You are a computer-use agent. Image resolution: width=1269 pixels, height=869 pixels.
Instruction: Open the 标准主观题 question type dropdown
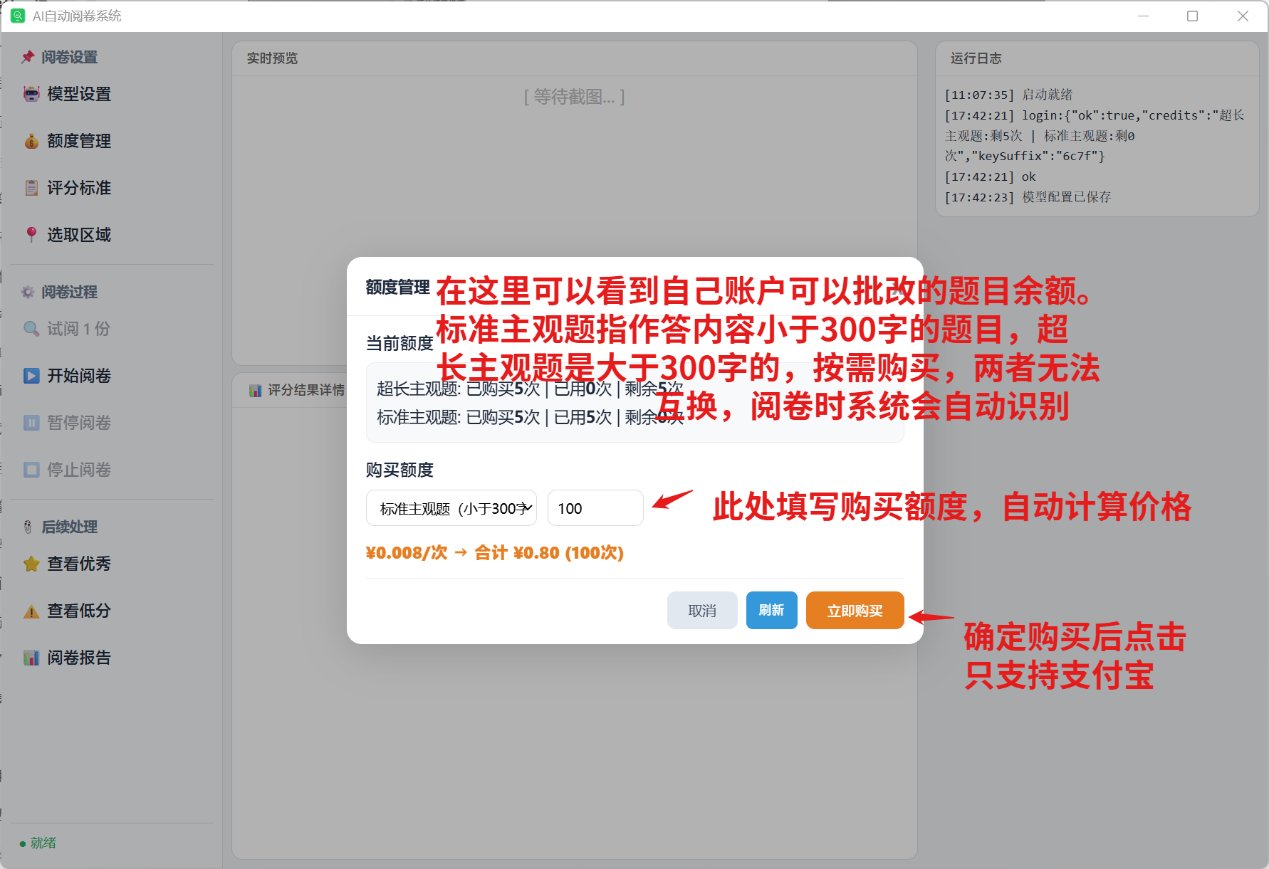coord(451,508)
